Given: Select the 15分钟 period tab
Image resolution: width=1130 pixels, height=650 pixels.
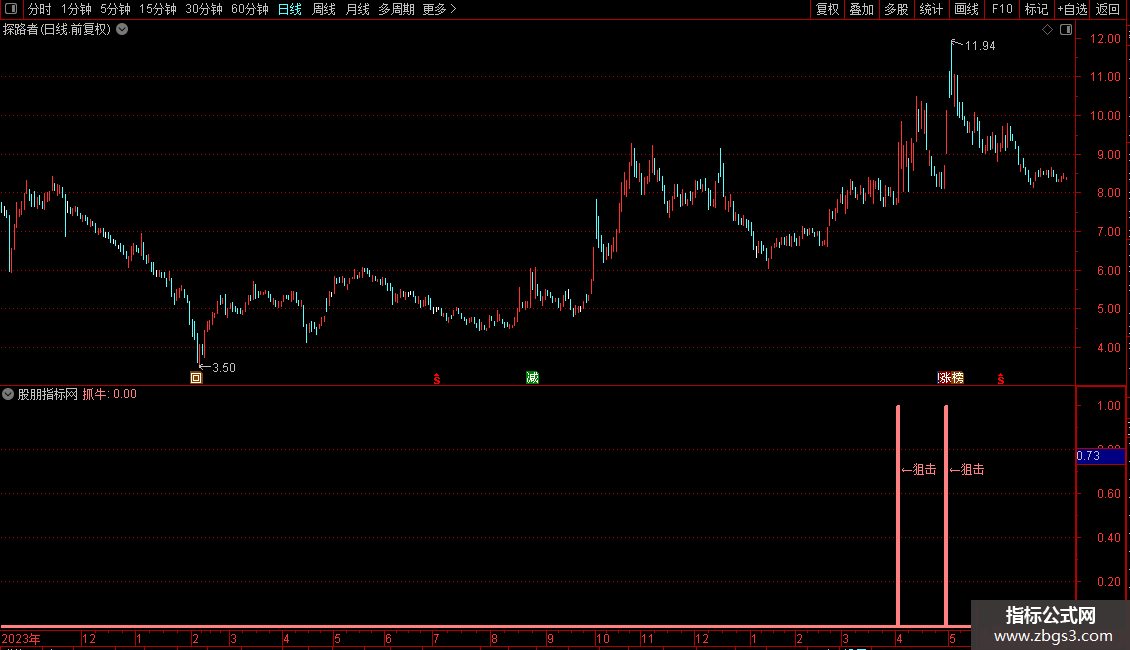Looking at the screenshot, I should 157,9.
